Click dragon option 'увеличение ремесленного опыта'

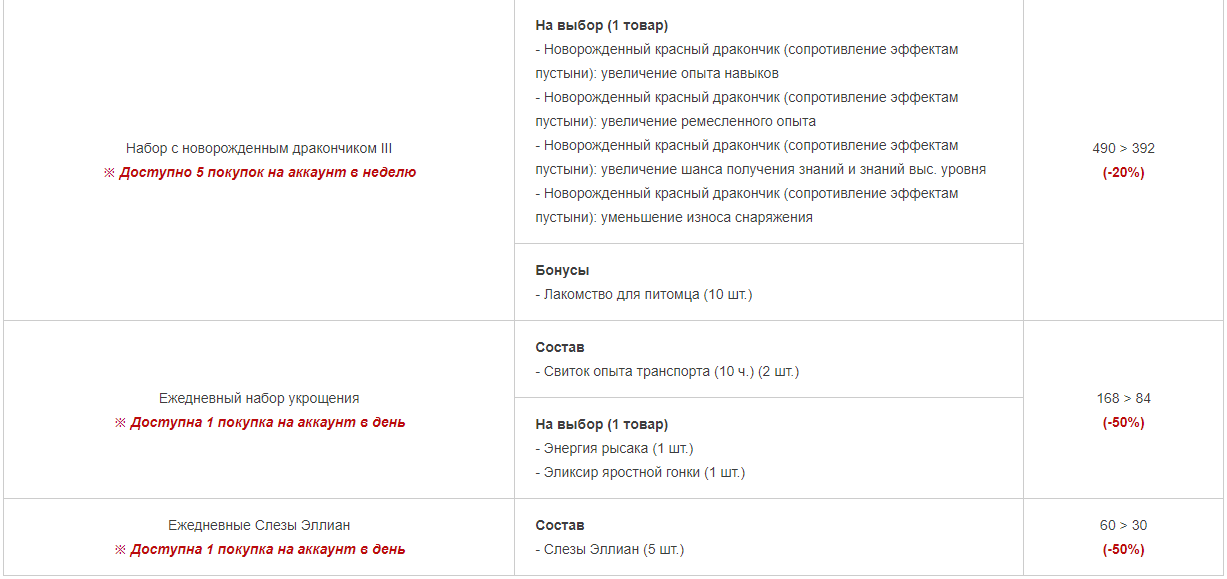(747, 109)
